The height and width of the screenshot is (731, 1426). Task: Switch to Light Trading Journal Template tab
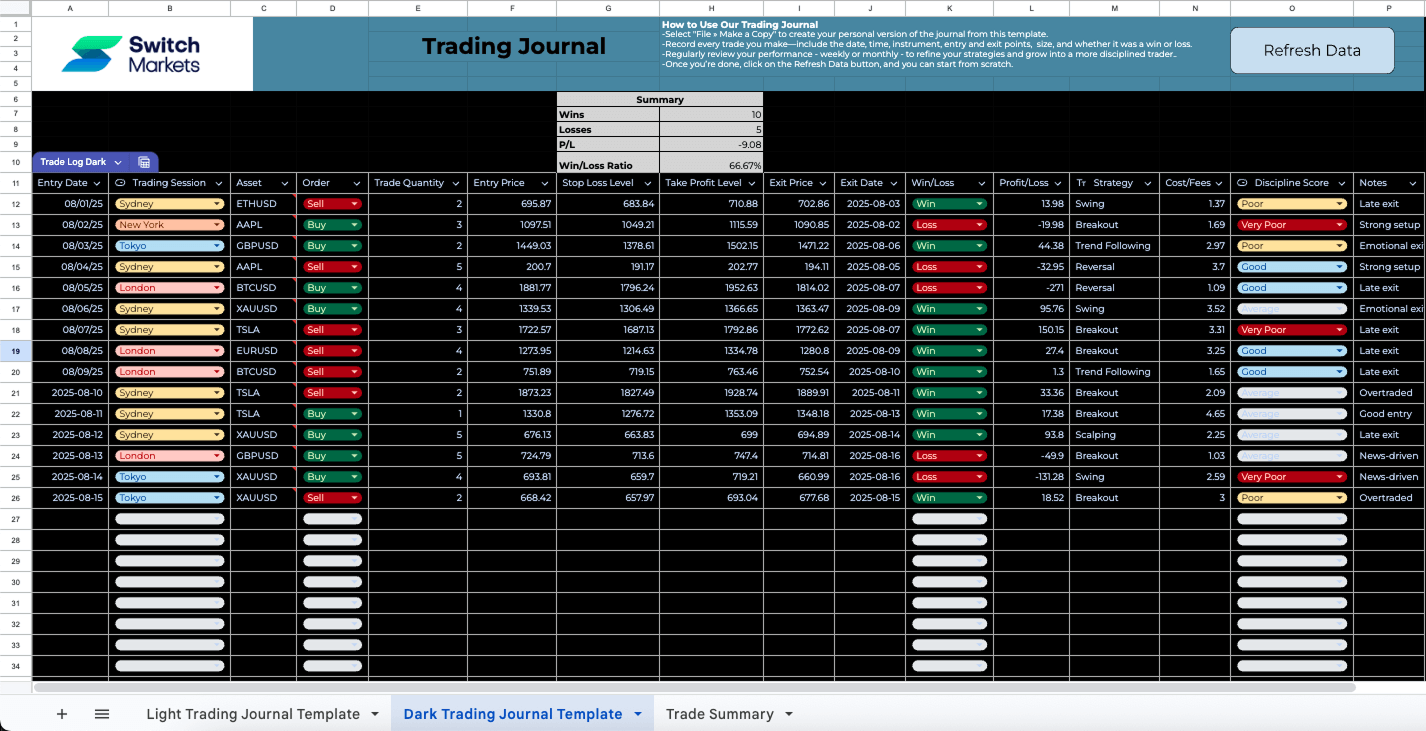[x=252, y=714]
